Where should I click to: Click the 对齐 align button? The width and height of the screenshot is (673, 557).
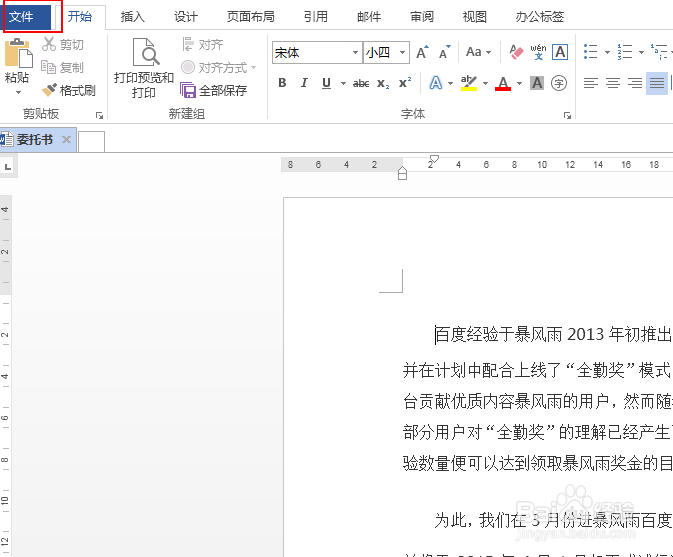(x=203, y=44)
